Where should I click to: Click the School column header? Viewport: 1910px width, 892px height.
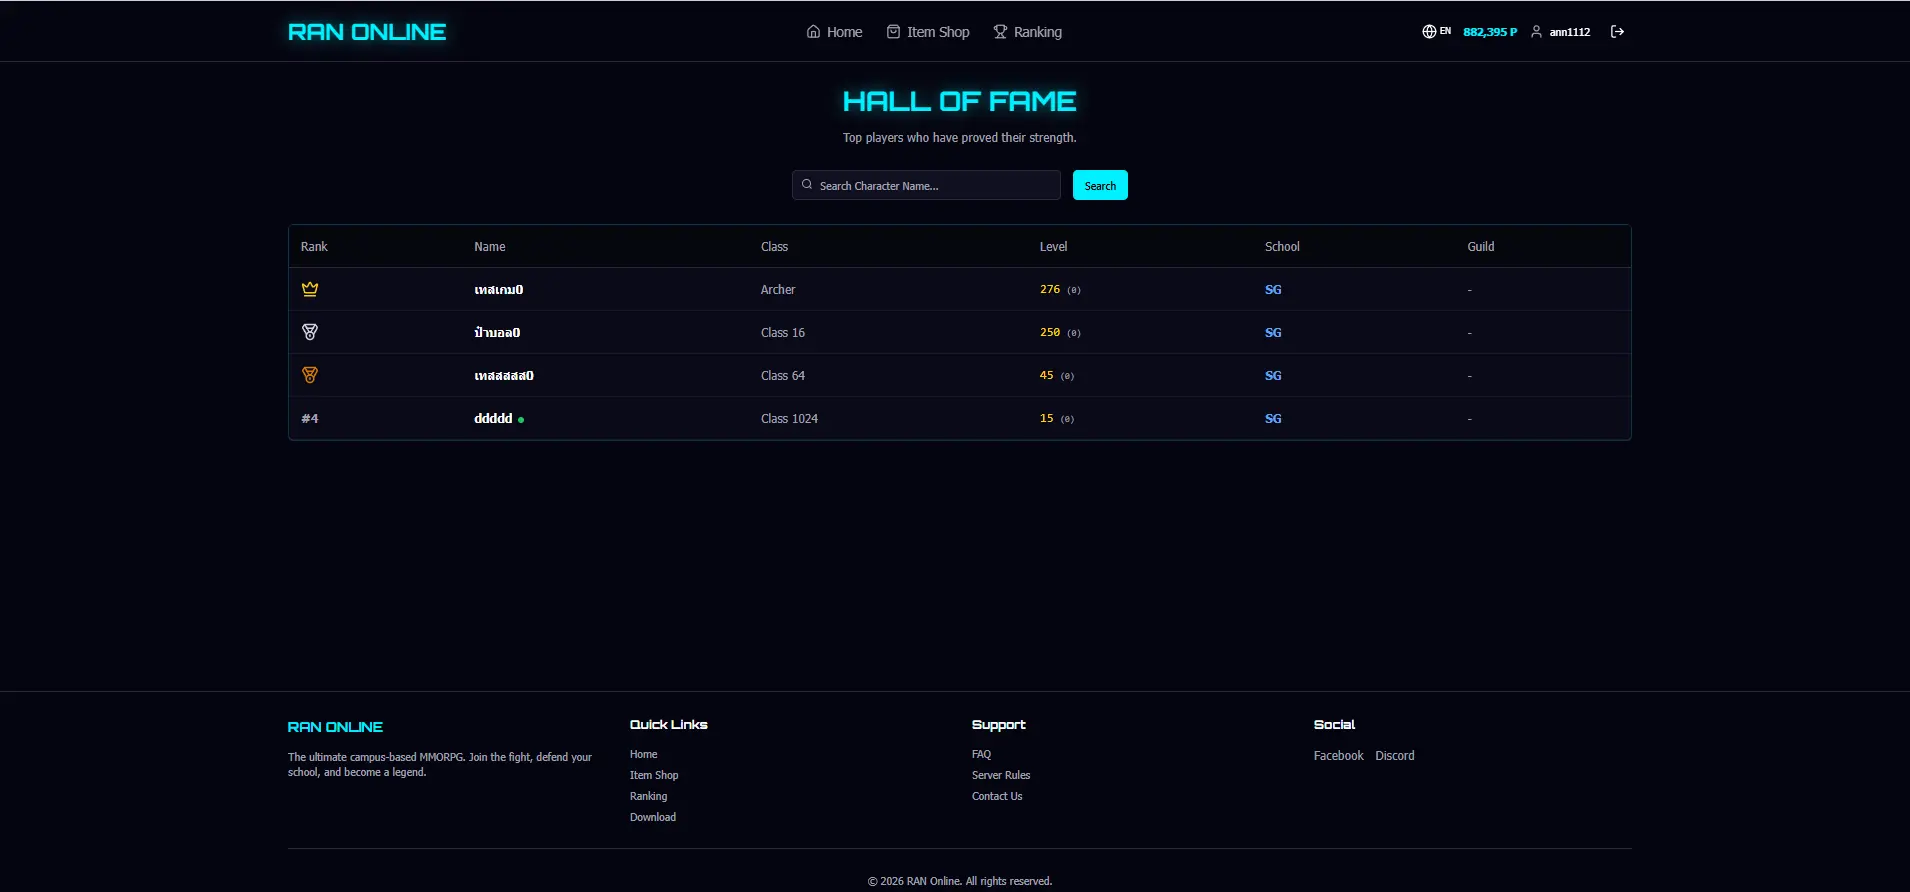[x=1282, y=247]
